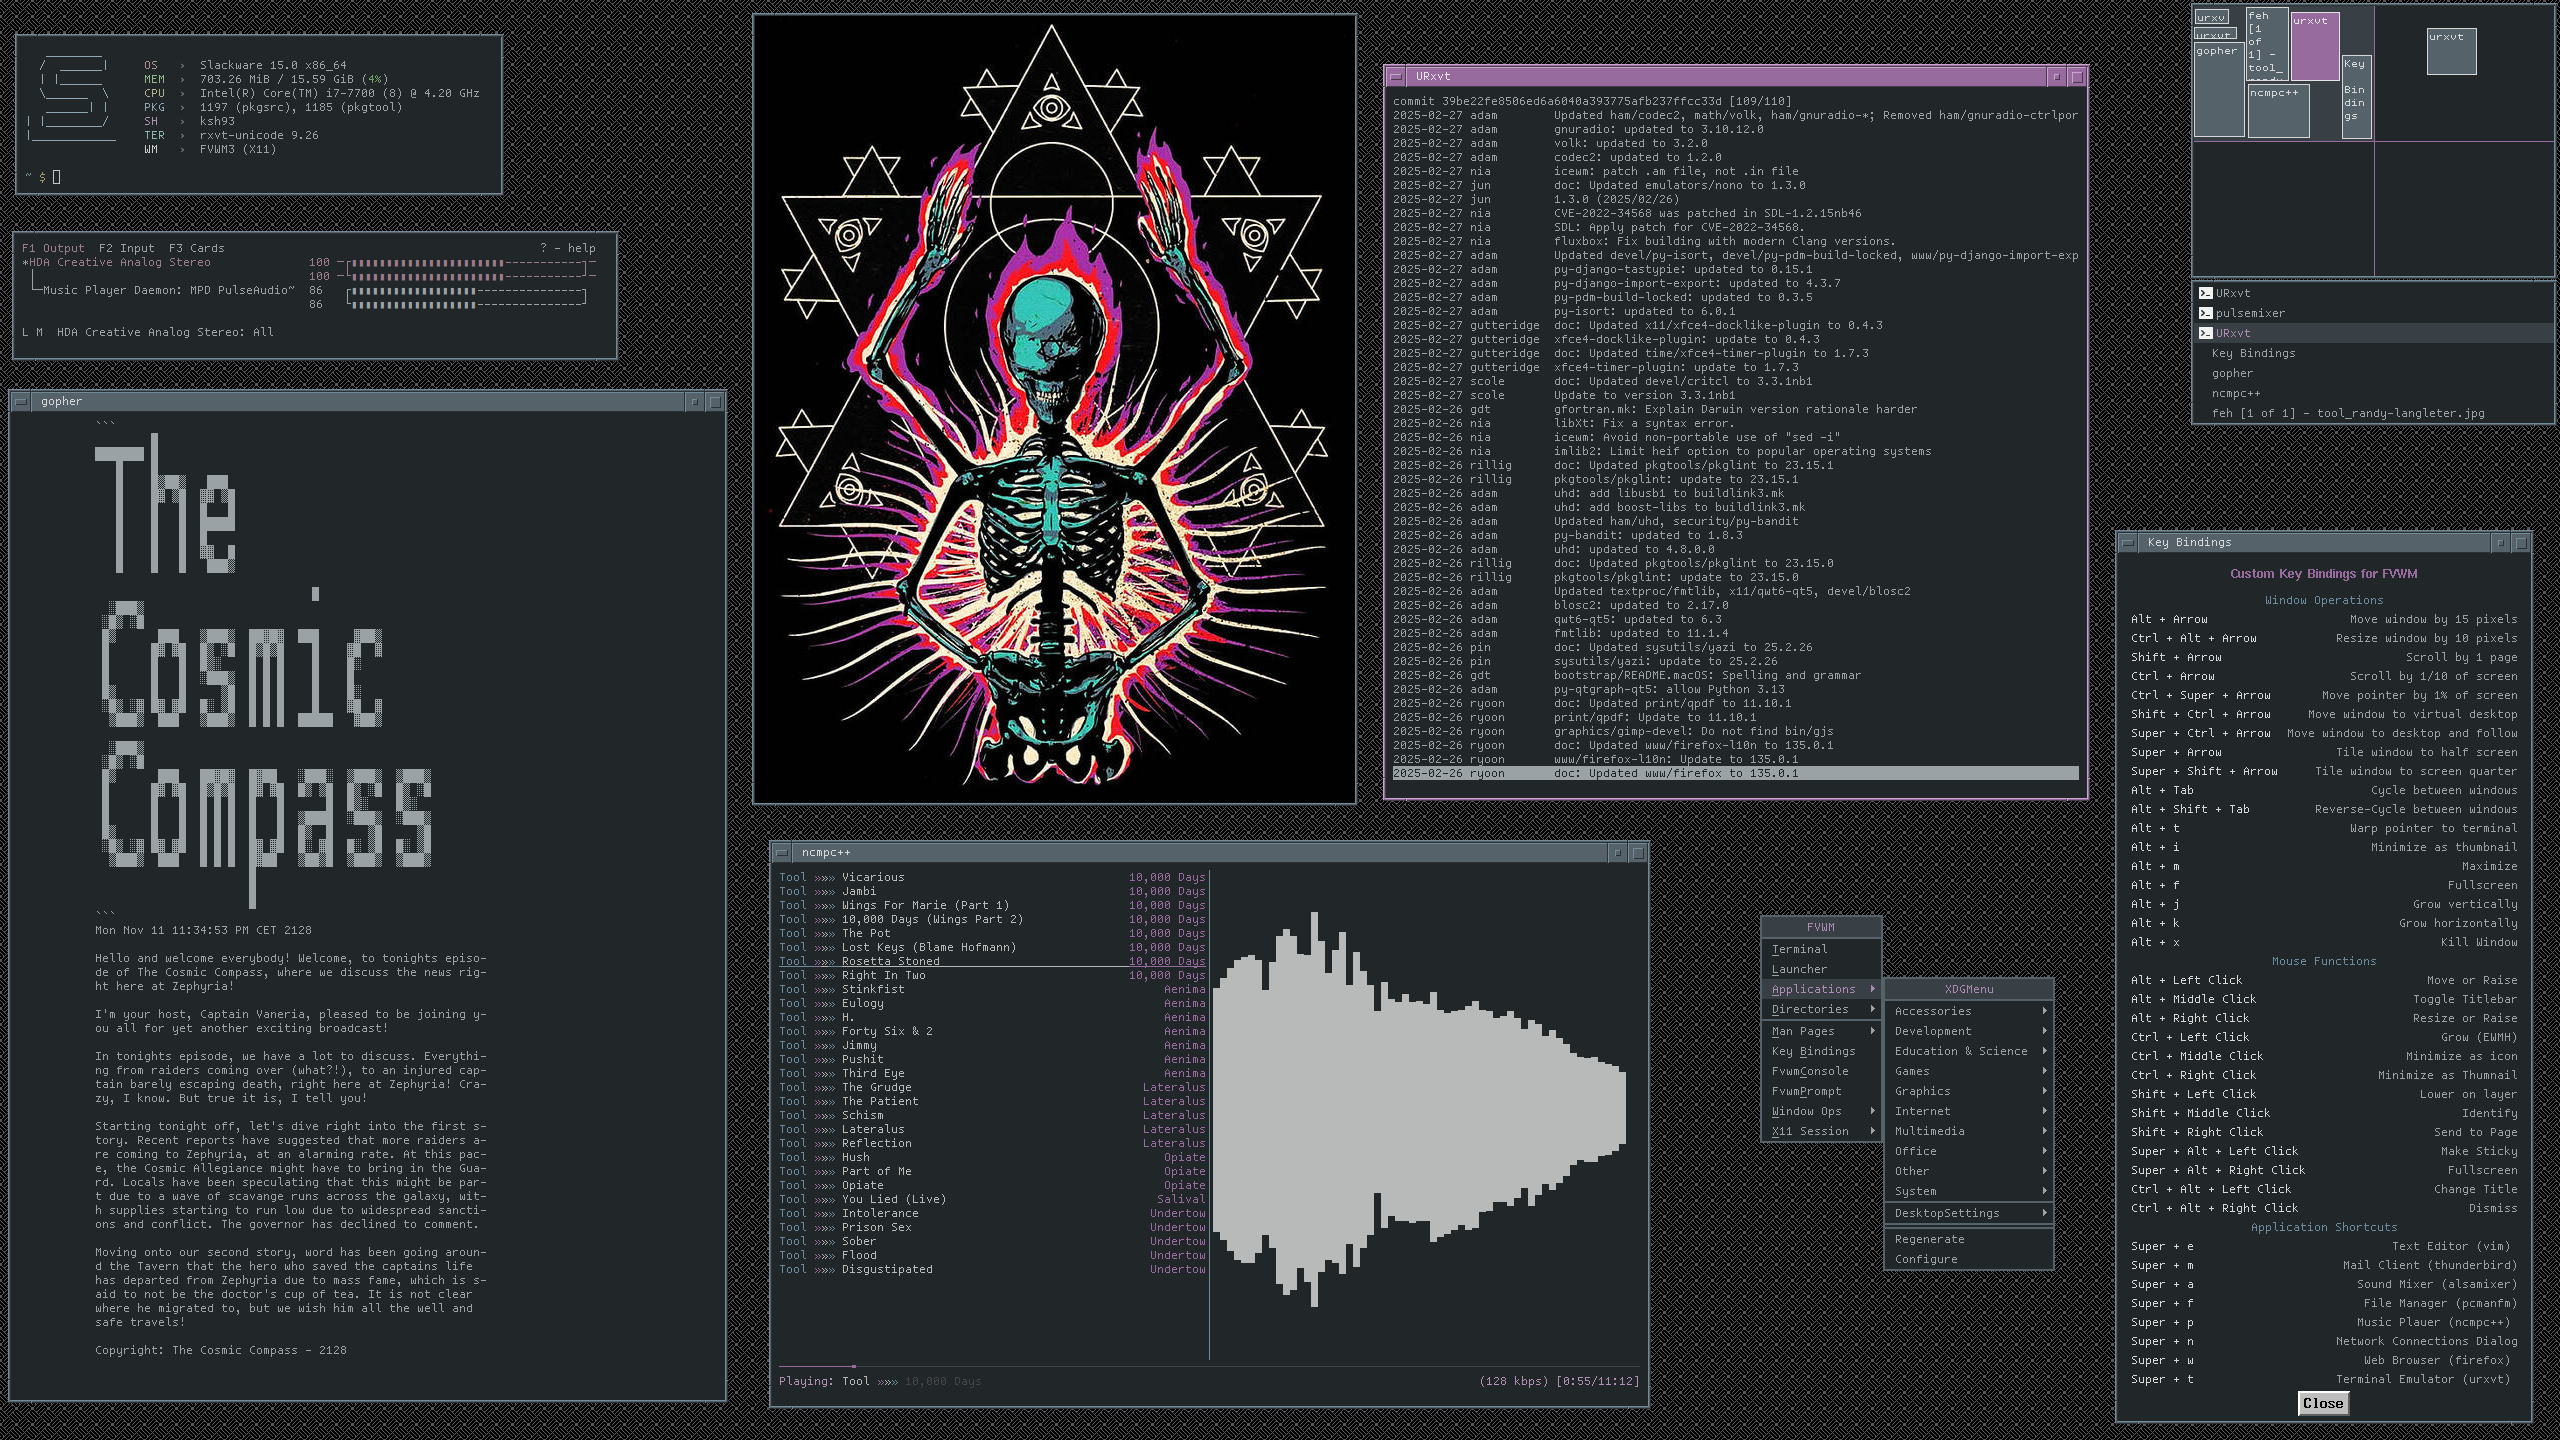The height and width of the screenshot is (1440, 2560).
Task: Click terminal icon of URxvt entry above pulsemixer
Action: pos(2205,293)
